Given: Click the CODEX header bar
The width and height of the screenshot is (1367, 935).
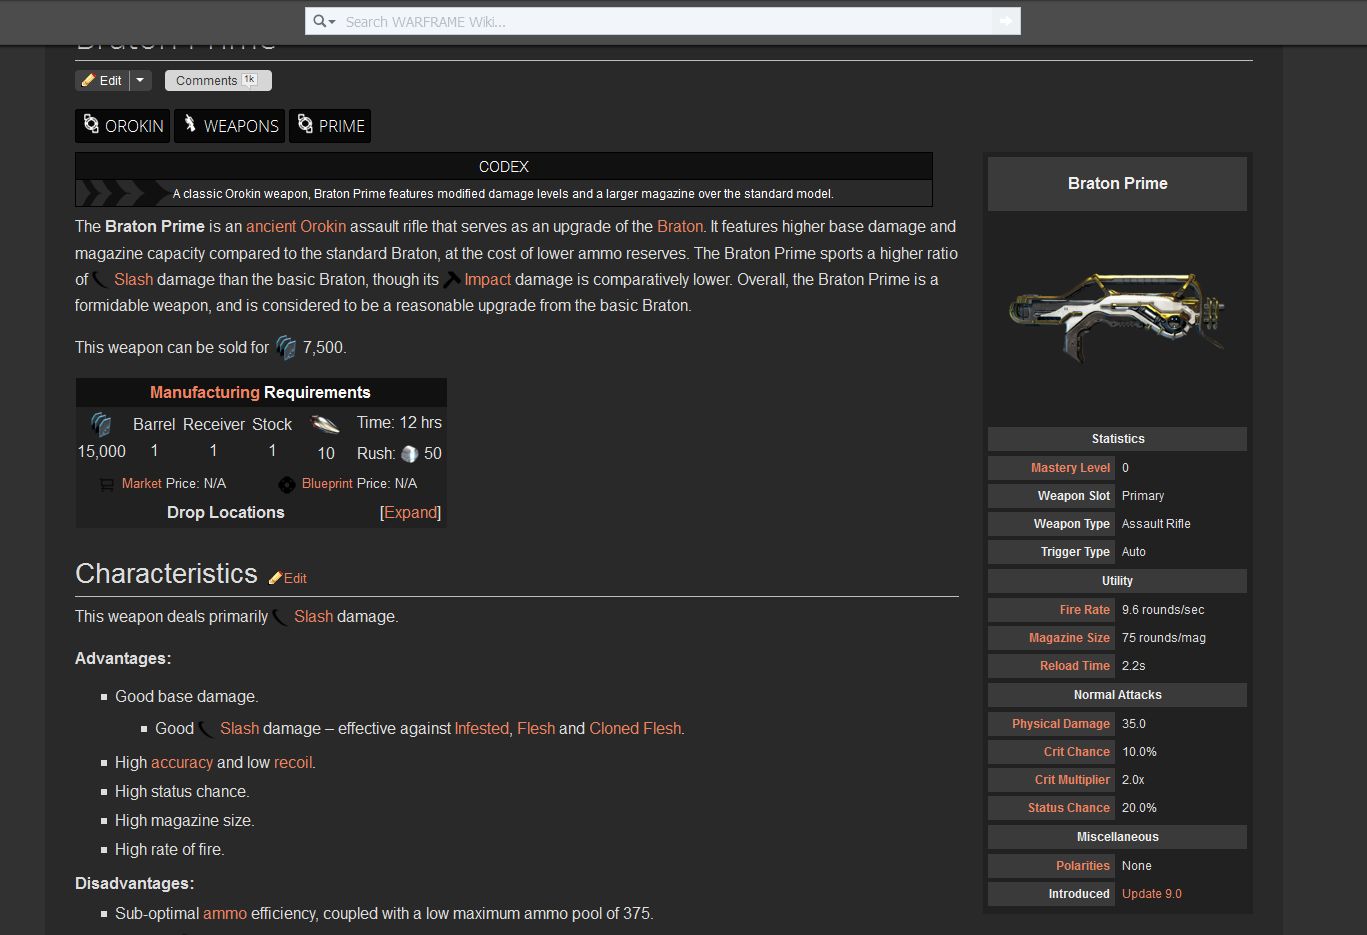Looking at the screenshot, I should click(x=504, y=167).
